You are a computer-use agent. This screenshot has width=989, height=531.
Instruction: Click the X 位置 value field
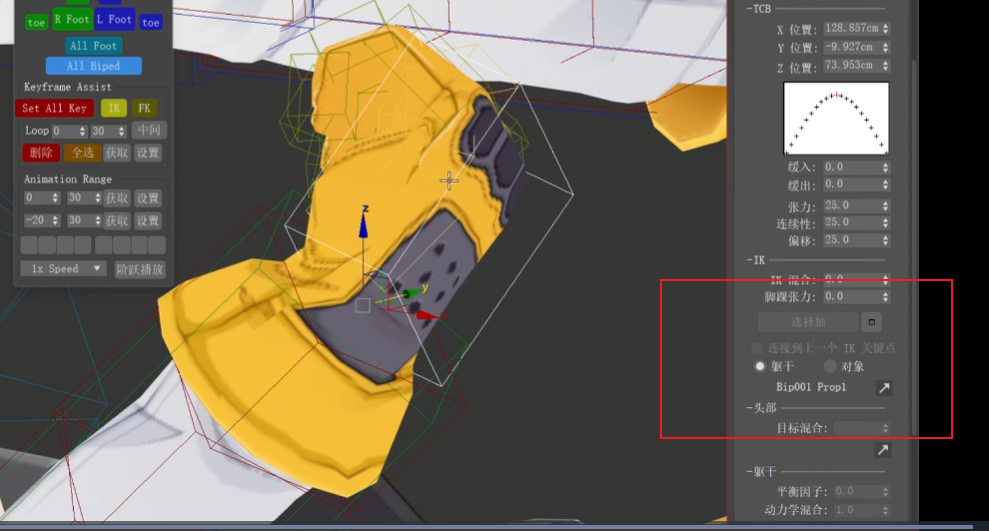852,29
